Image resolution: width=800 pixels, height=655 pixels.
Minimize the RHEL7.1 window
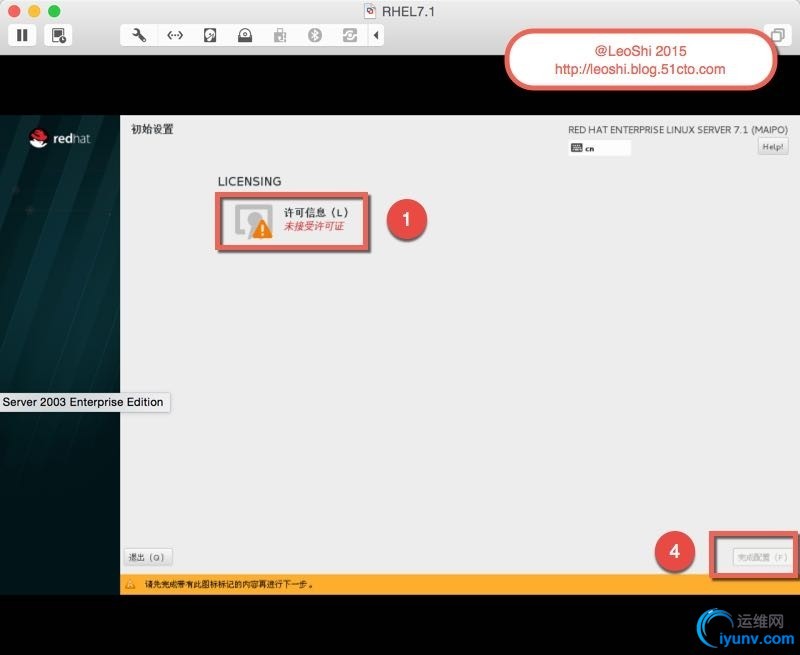point(34,11)
